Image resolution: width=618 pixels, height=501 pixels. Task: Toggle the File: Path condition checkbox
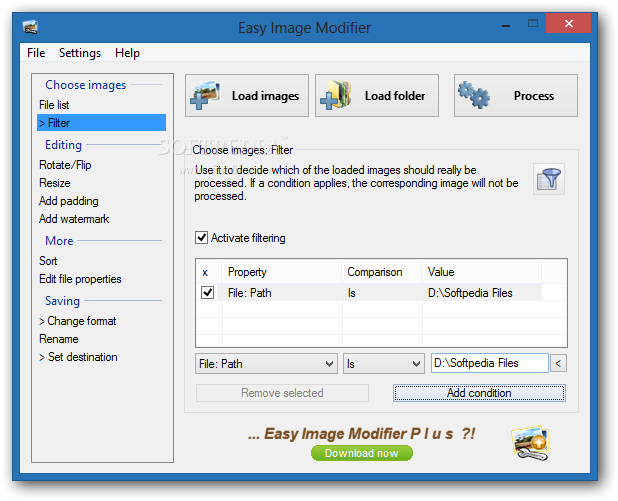point(208,292)
